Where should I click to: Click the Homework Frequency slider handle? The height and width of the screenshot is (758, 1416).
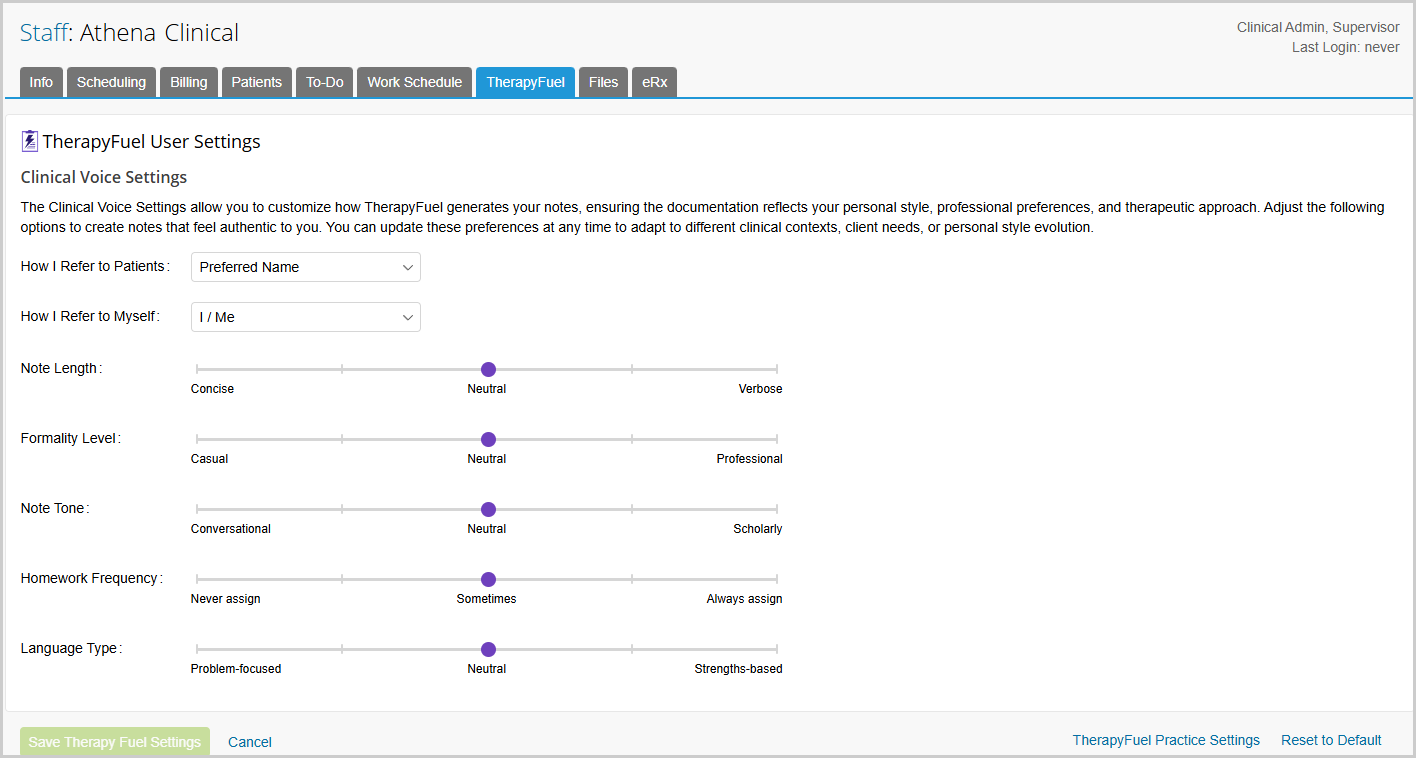488,579
